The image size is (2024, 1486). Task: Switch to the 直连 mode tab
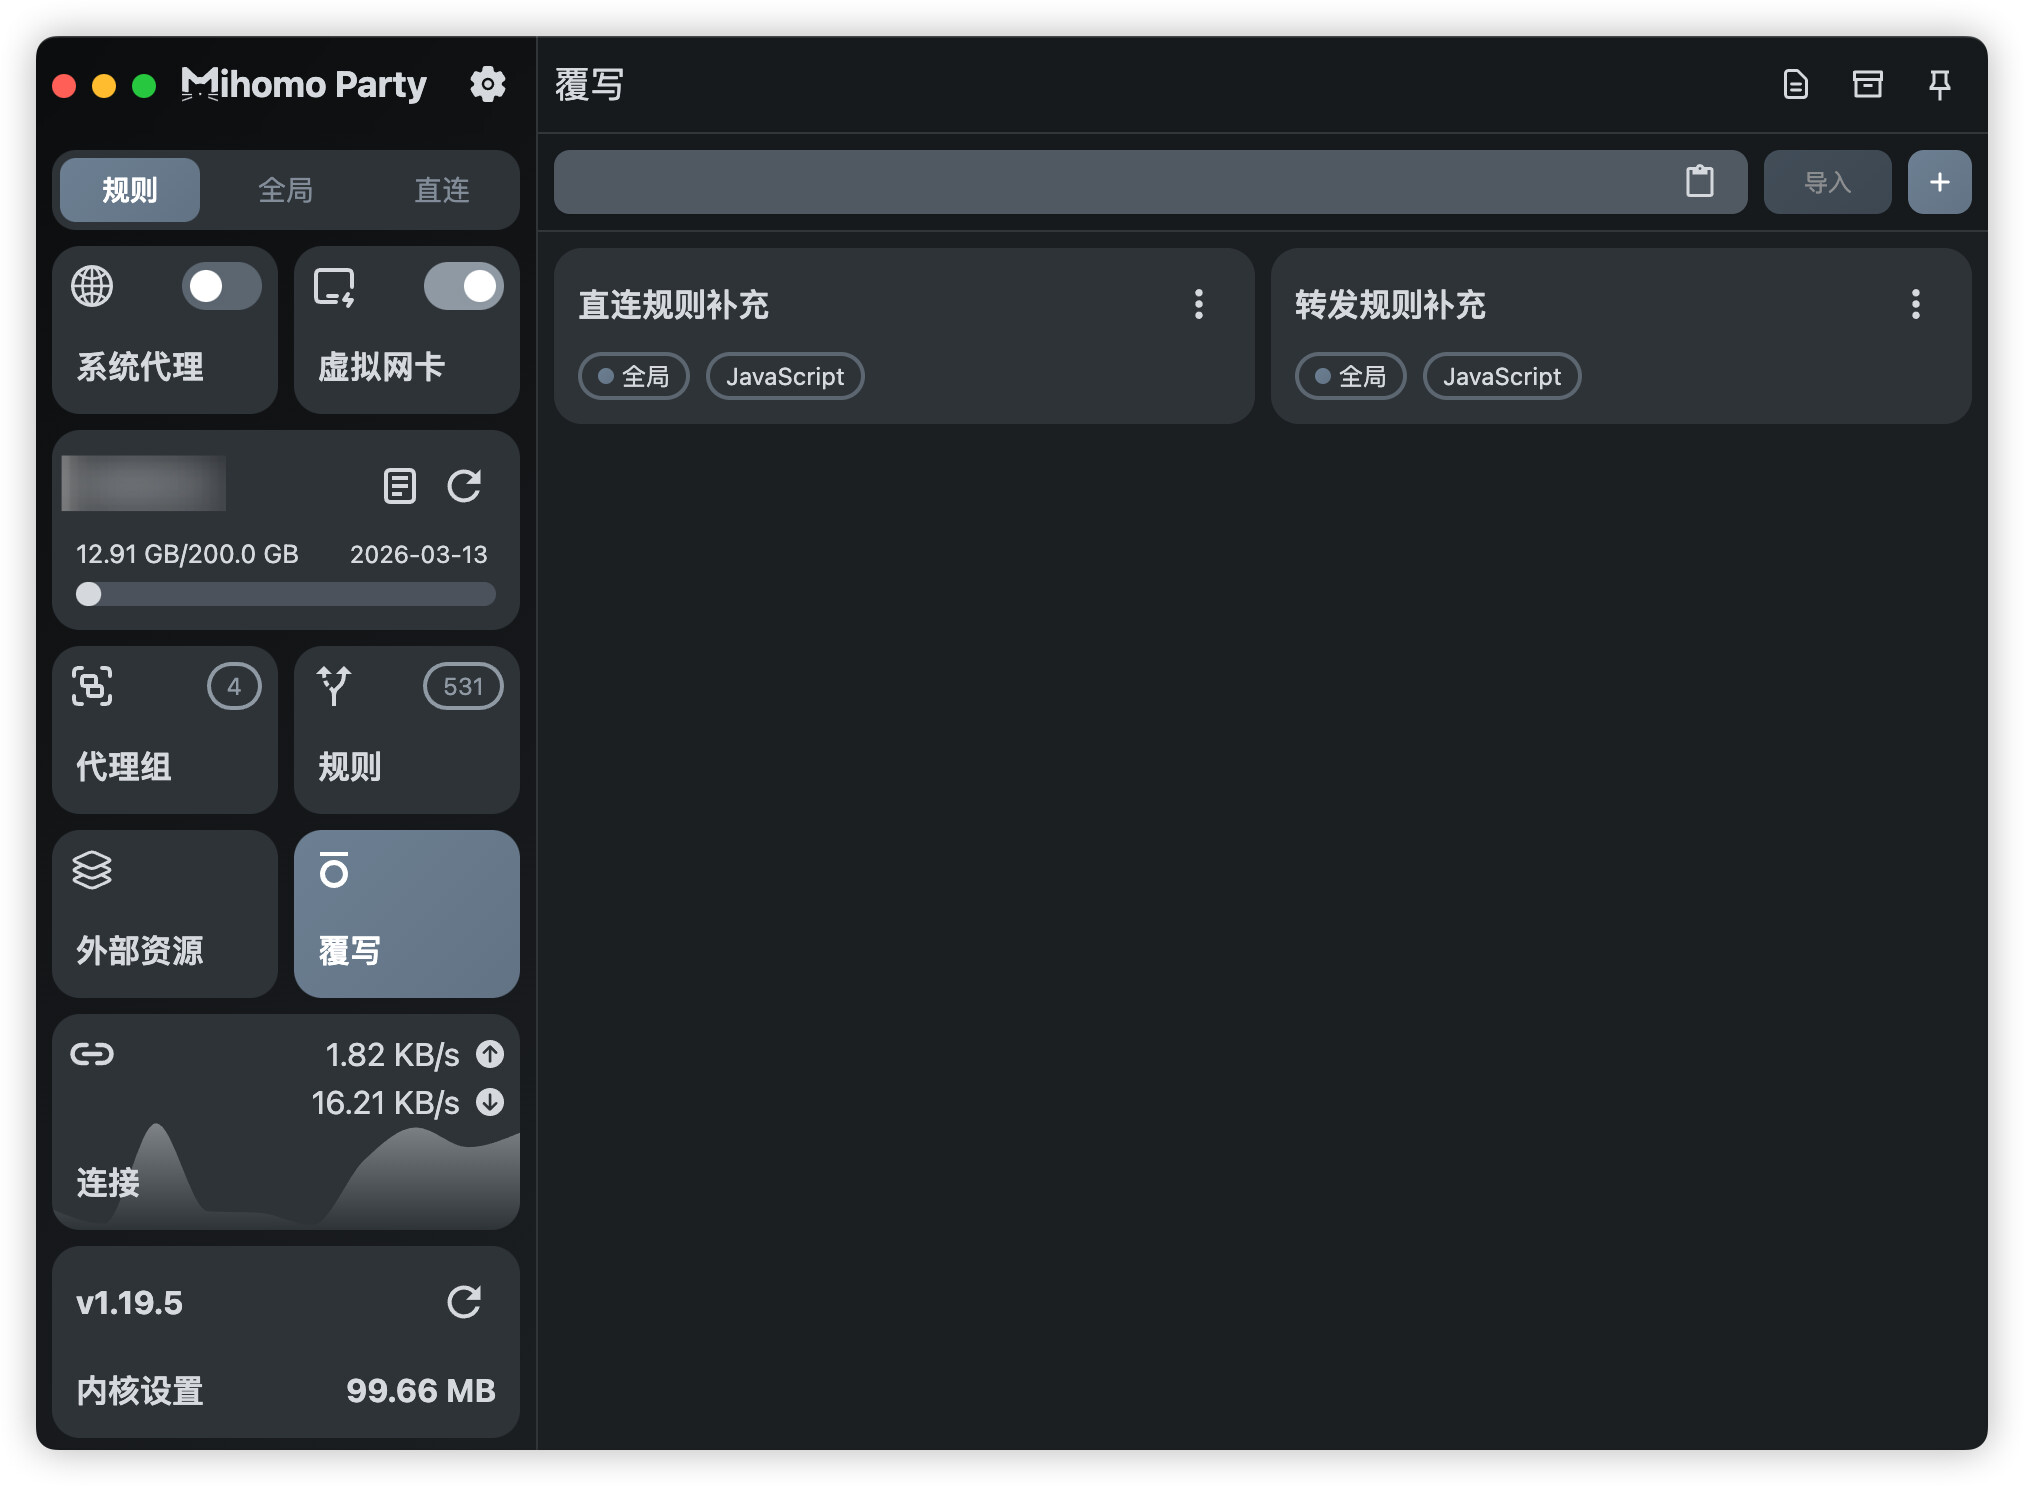(442, 190)
